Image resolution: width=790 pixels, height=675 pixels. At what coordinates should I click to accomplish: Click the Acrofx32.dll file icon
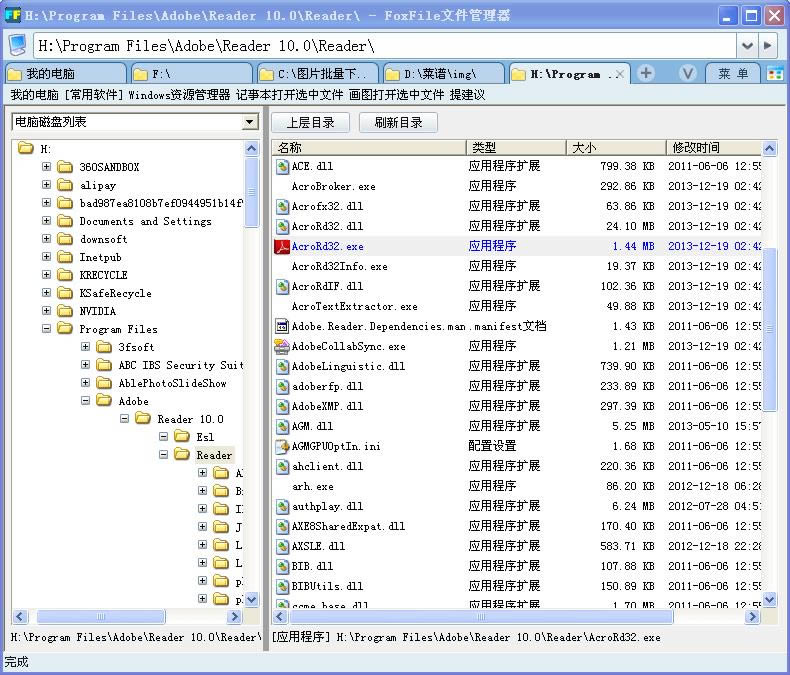coord(282,206)
